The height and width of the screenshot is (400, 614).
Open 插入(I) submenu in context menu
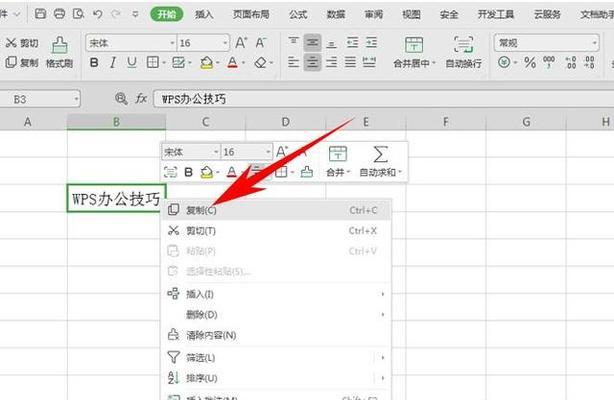[276, 294]
